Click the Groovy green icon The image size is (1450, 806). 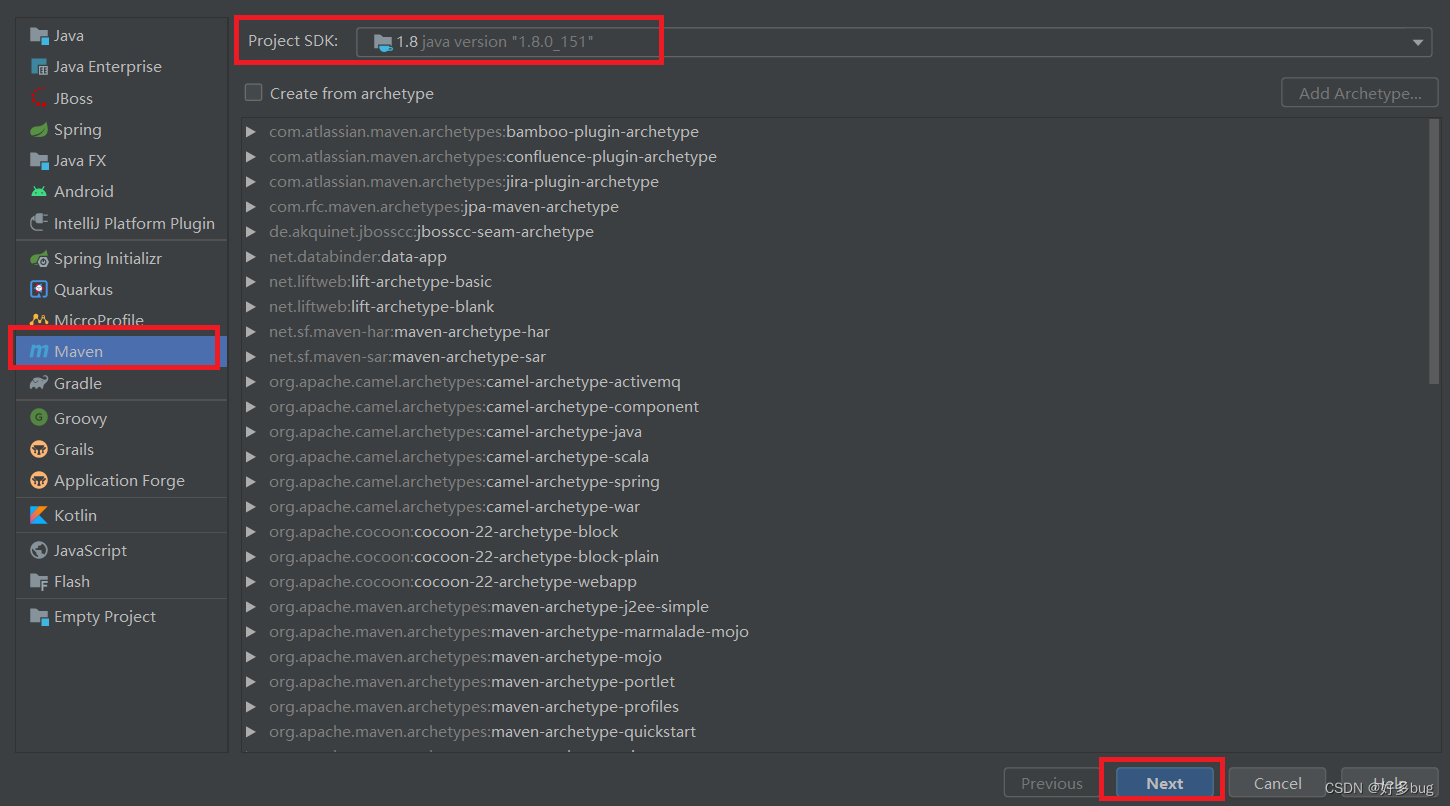[x=39, y=418]
